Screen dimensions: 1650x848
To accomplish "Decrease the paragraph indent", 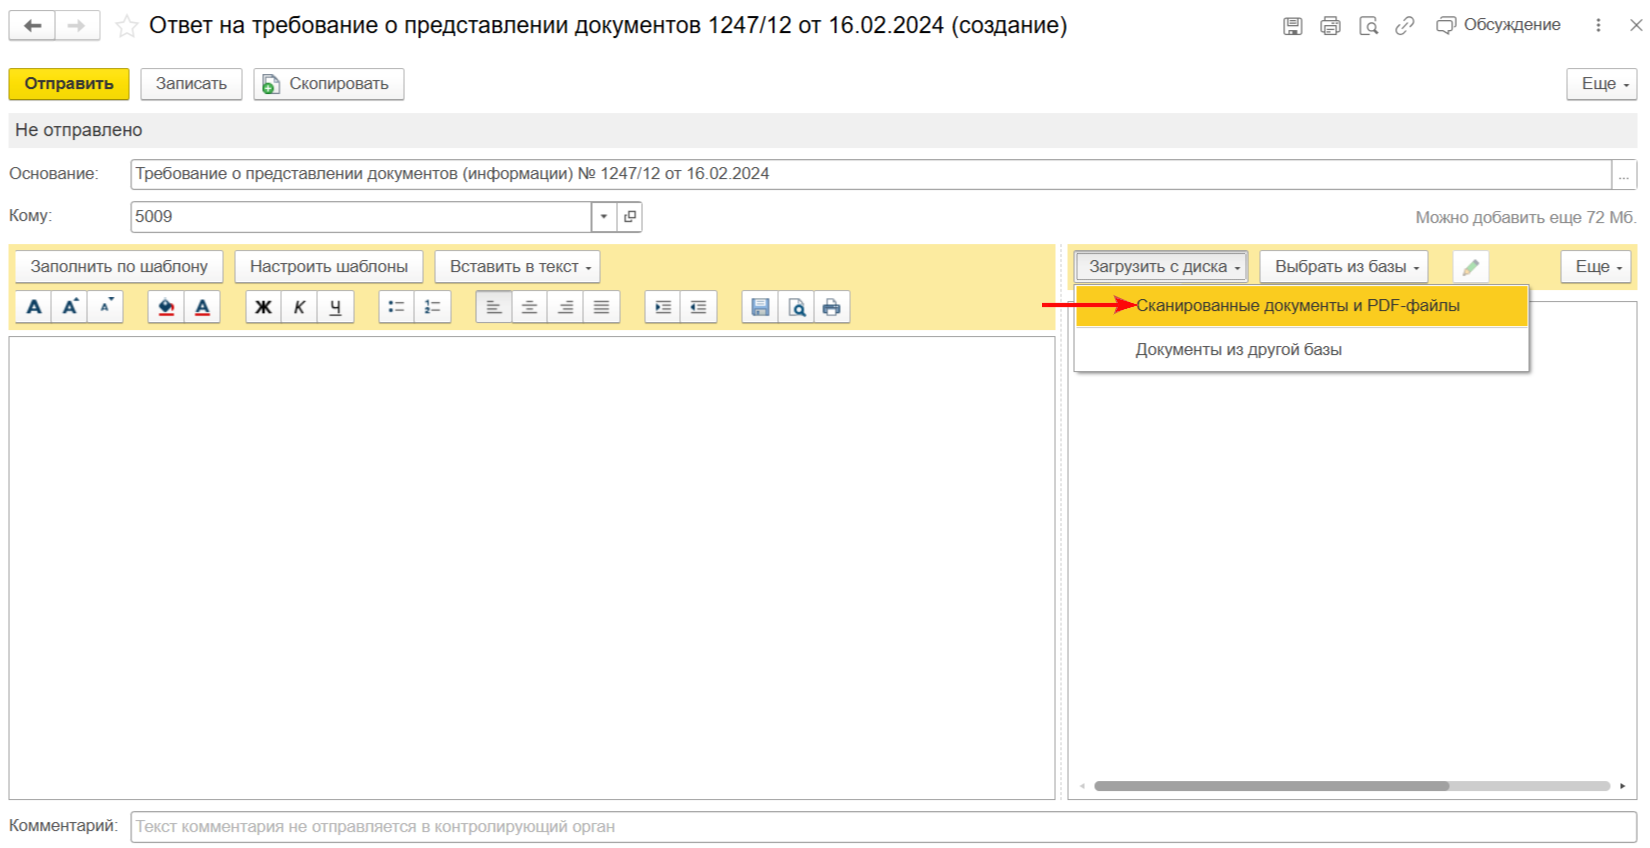I will coord(699,307).
